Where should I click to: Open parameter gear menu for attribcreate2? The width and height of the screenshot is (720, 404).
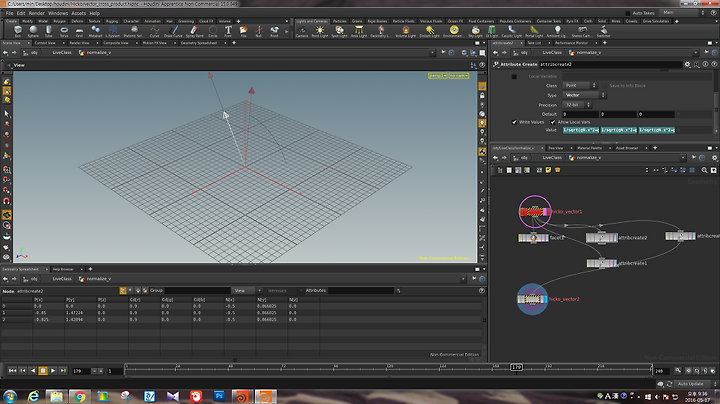[687, 64]
